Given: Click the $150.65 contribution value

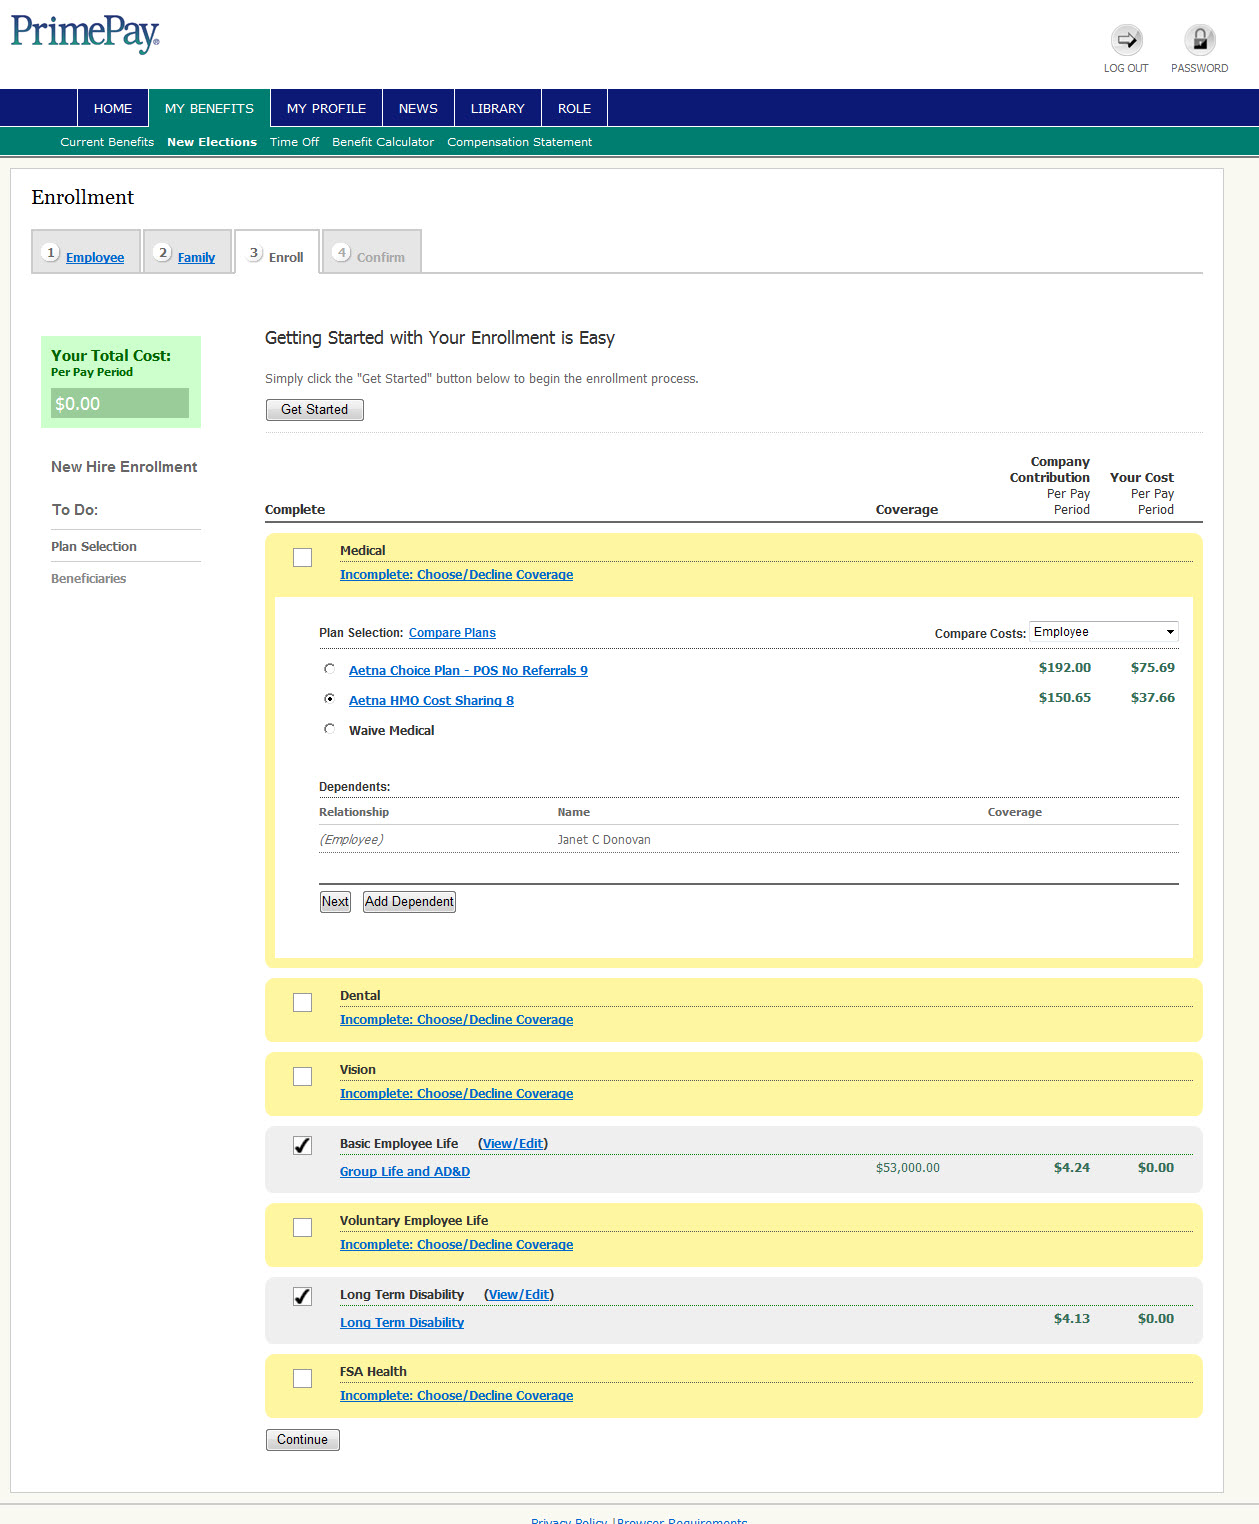Looking at the screenshot, I should coord(1065,698).
